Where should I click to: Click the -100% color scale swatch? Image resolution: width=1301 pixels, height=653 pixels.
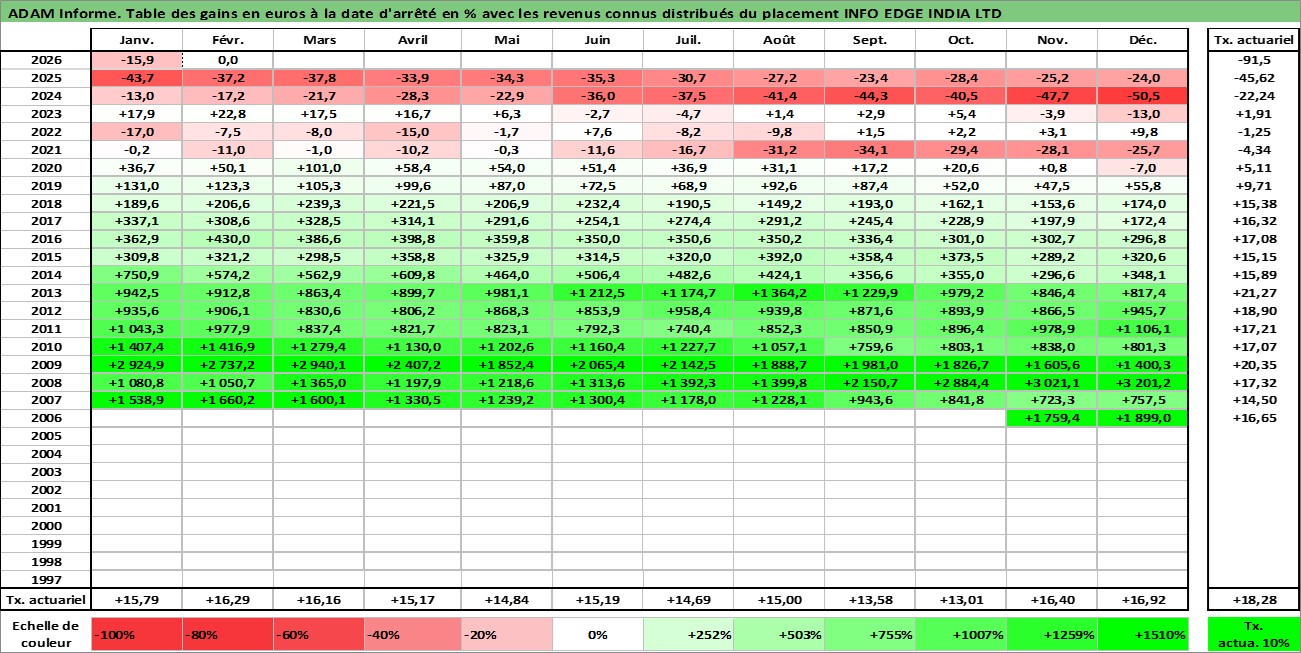[x=136, y=634]
